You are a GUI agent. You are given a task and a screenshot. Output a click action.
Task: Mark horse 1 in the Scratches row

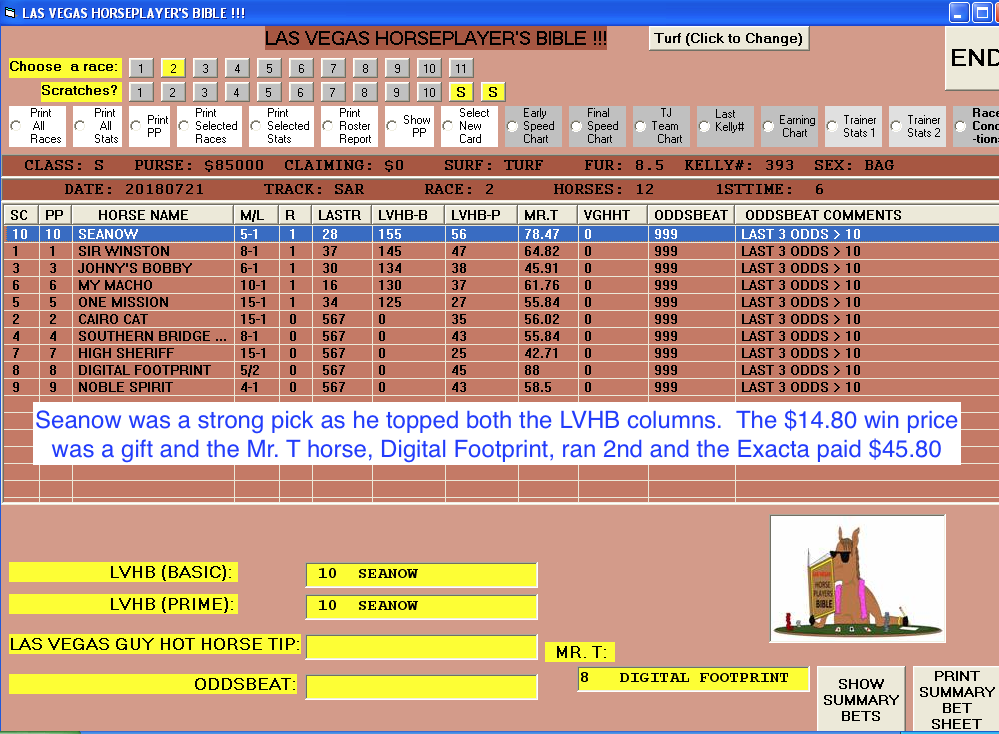pos(140,92)
